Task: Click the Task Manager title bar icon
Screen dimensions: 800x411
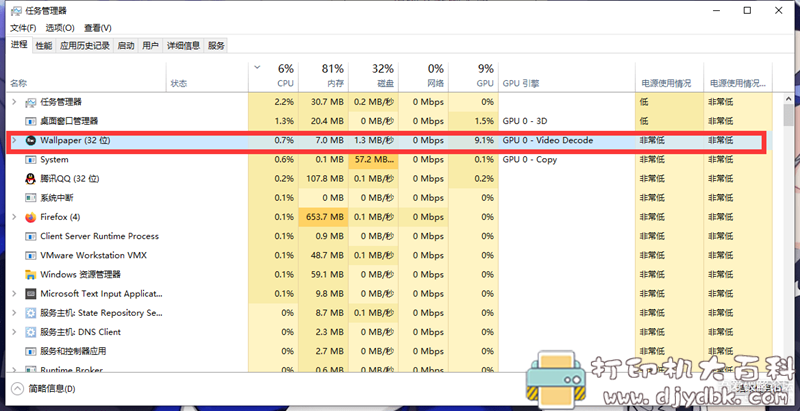Action: [17, 10]
